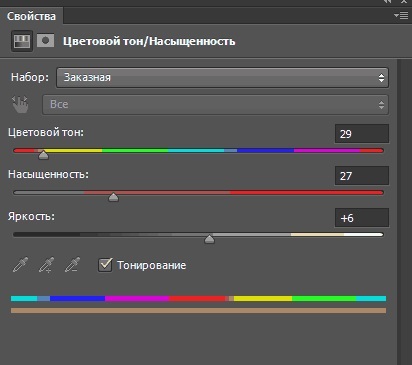Click the Яркость value field
Image resolution: width=412 pixels, height=365 pixels.
tap(362, 218)
